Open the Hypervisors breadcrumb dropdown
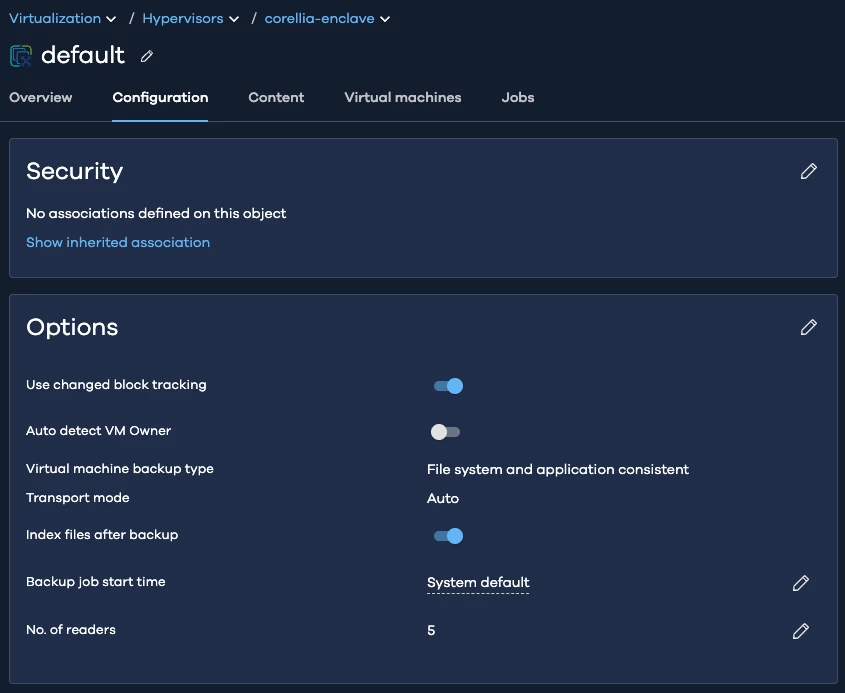The width and height of the screenshot is (845, 693). 234,19
